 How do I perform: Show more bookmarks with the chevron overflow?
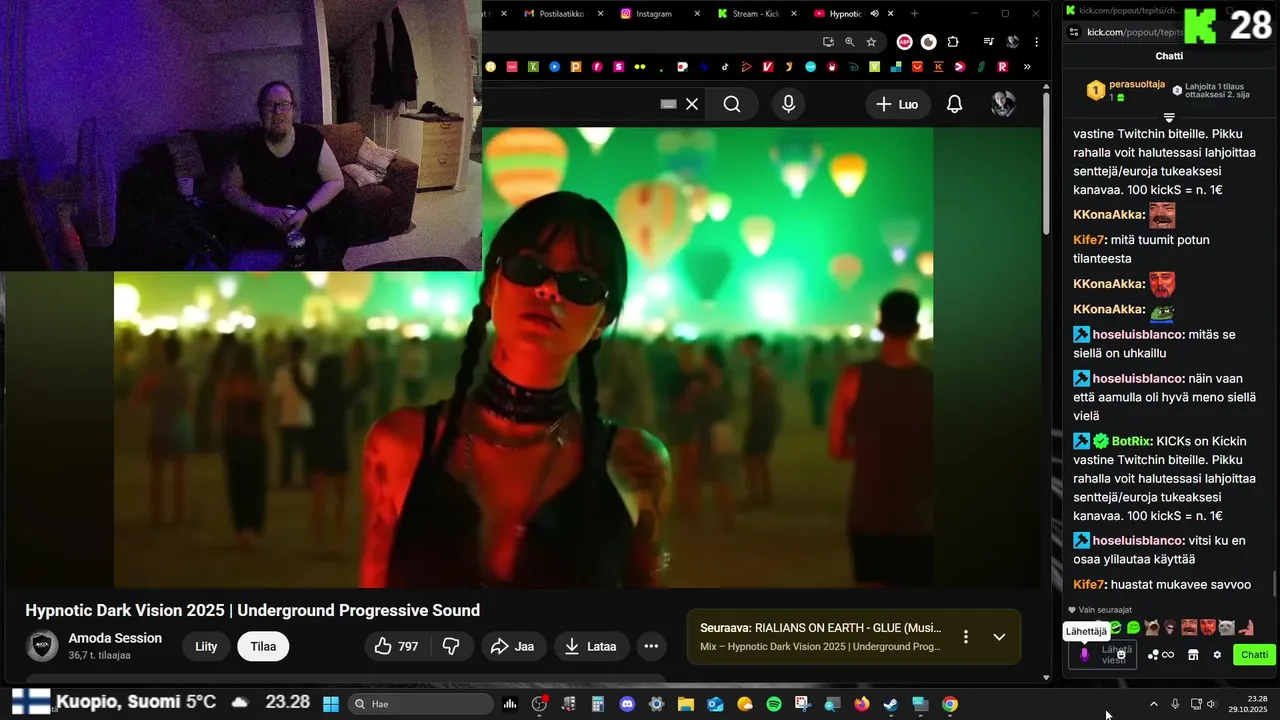pyautogui.click(x=1027, y=67)
